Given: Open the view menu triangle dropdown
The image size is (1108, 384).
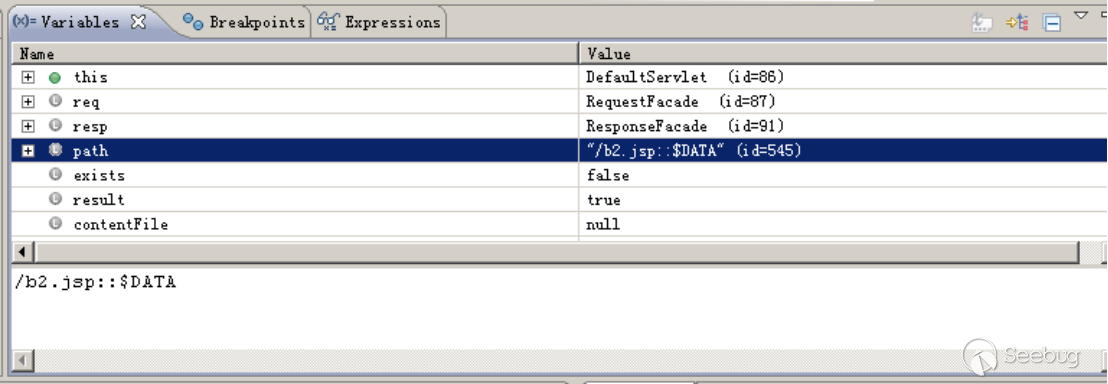Looking at the screenshot, I should [x=1081, y=15].
